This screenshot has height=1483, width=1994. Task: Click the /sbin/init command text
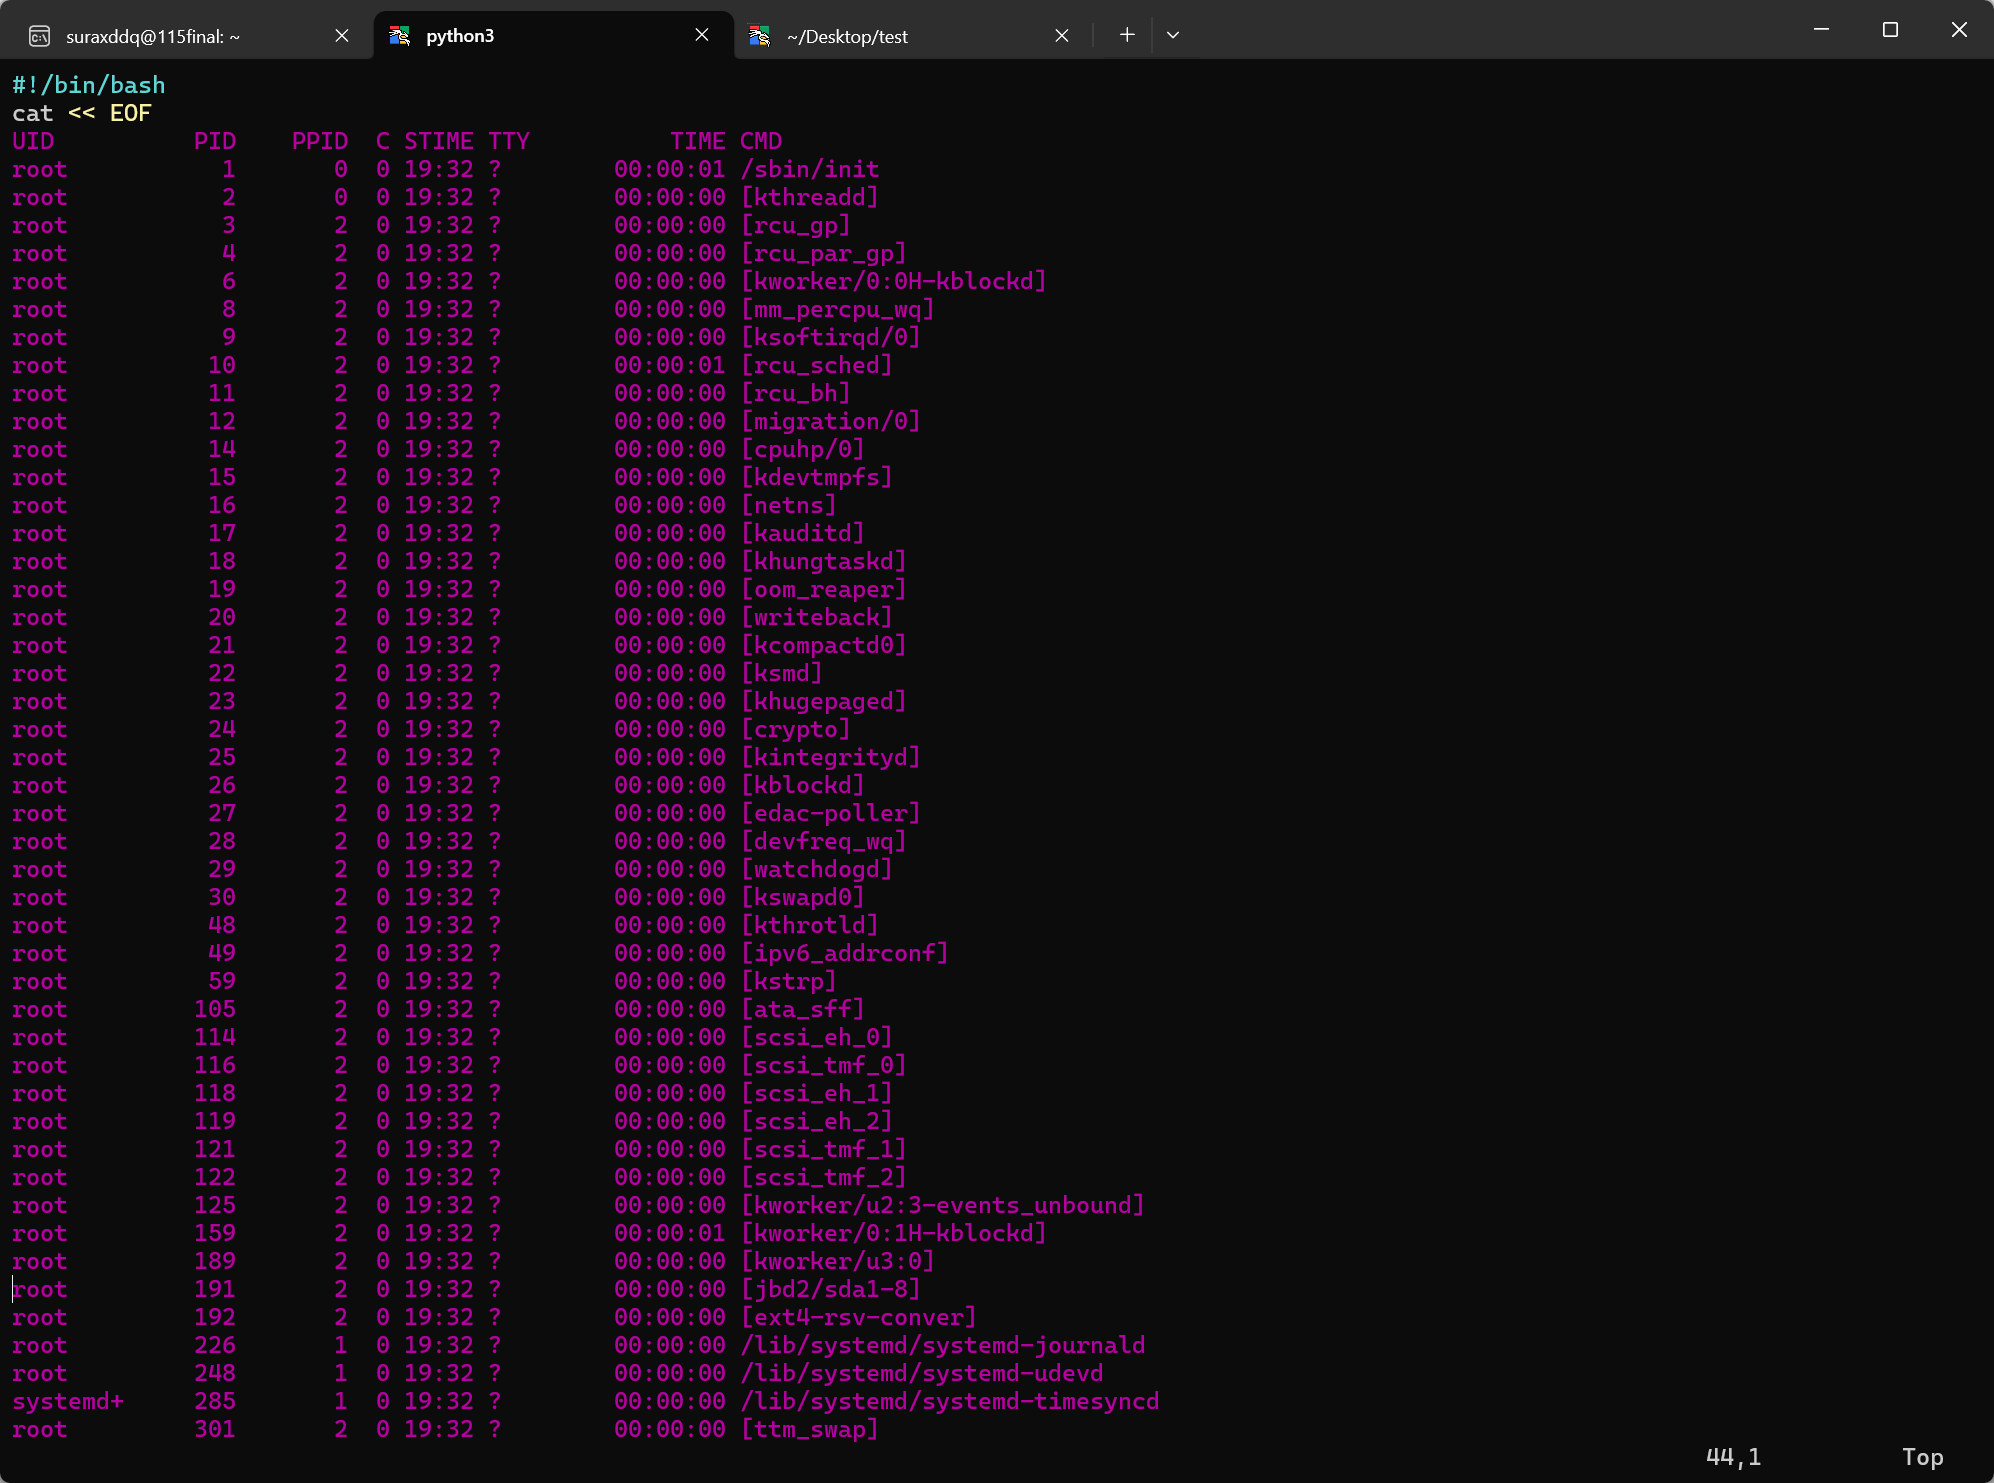point(810,169)
